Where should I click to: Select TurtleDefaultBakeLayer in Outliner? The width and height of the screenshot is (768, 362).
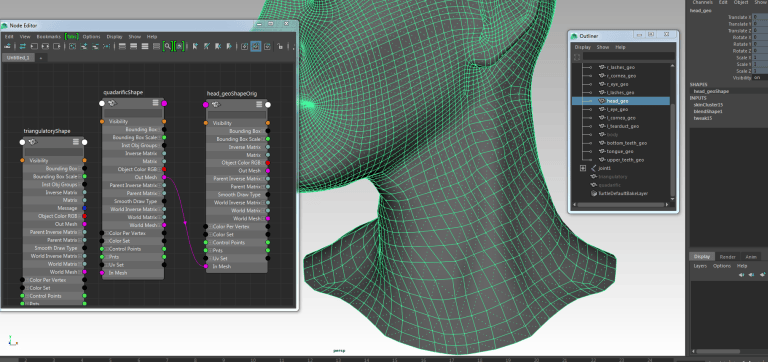coord(624,193)
